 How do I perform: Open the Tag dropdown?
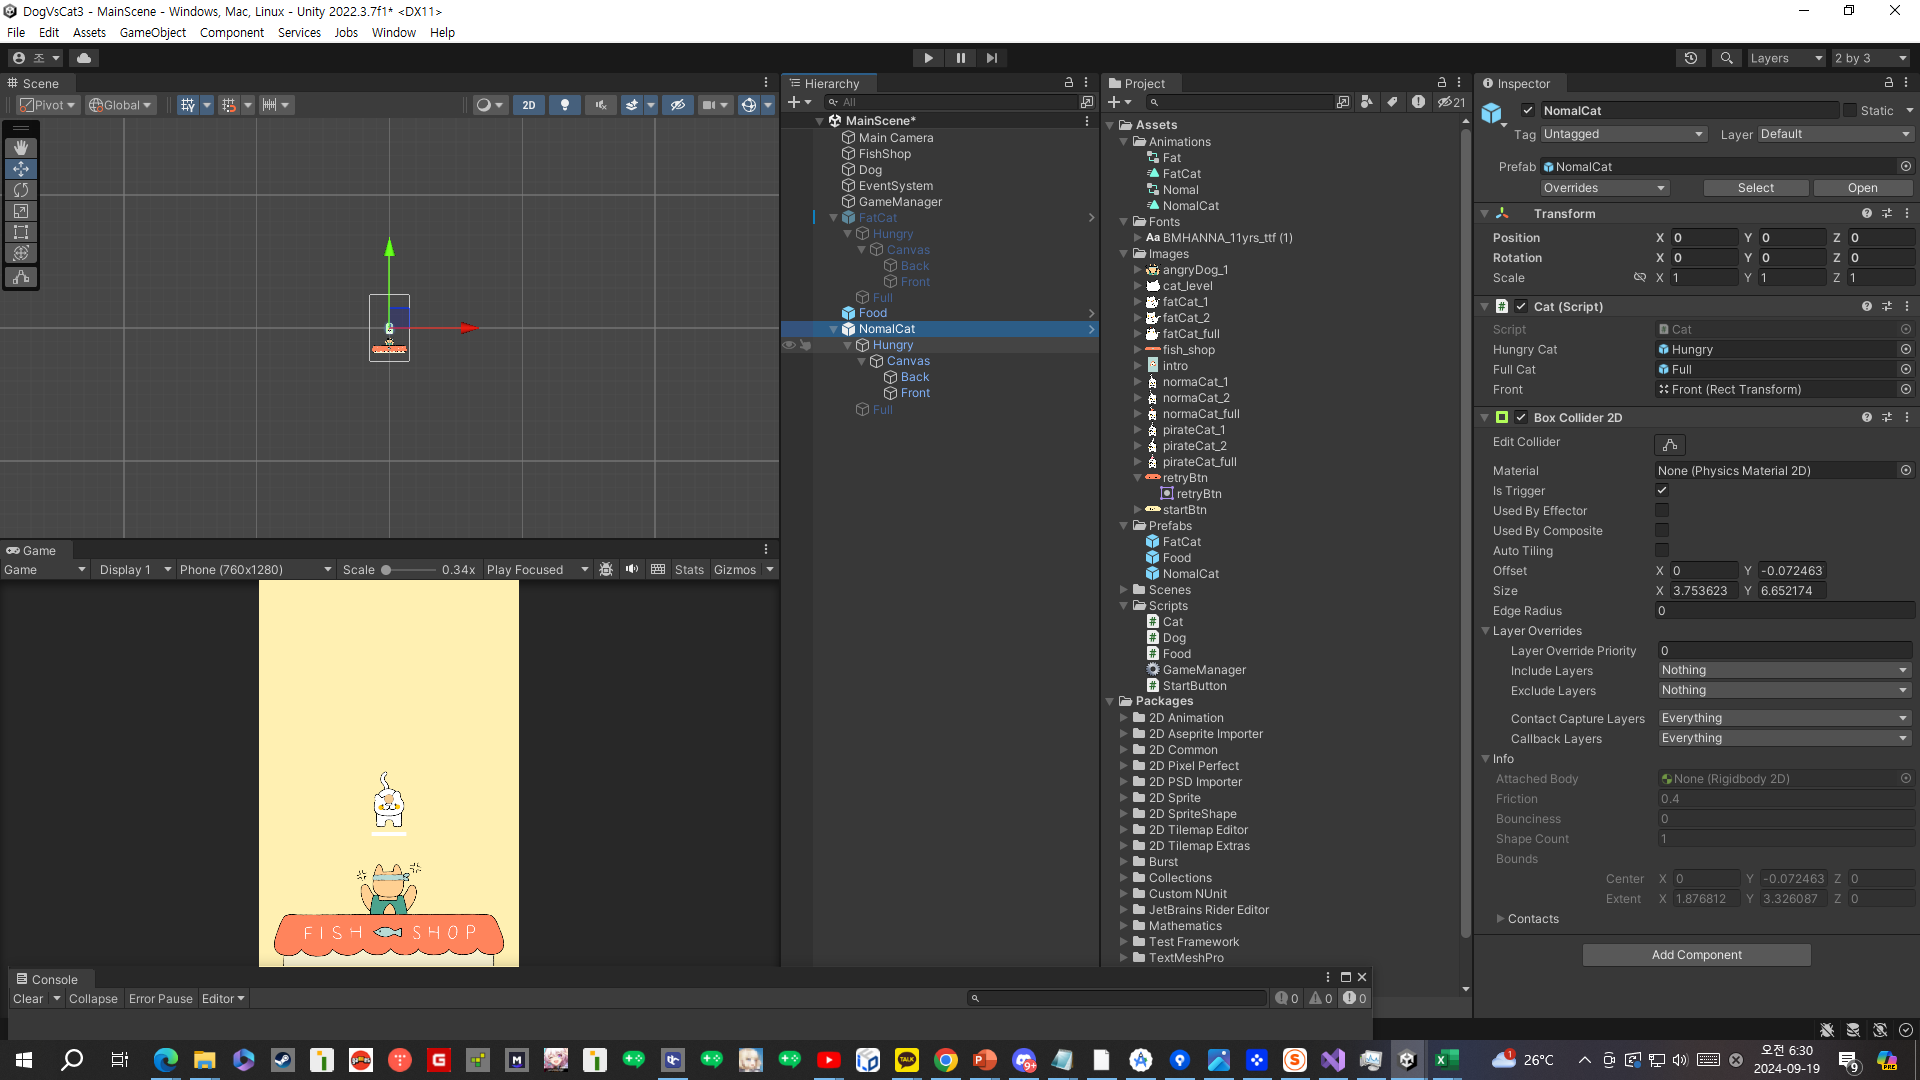click(x=1623, y=134)
